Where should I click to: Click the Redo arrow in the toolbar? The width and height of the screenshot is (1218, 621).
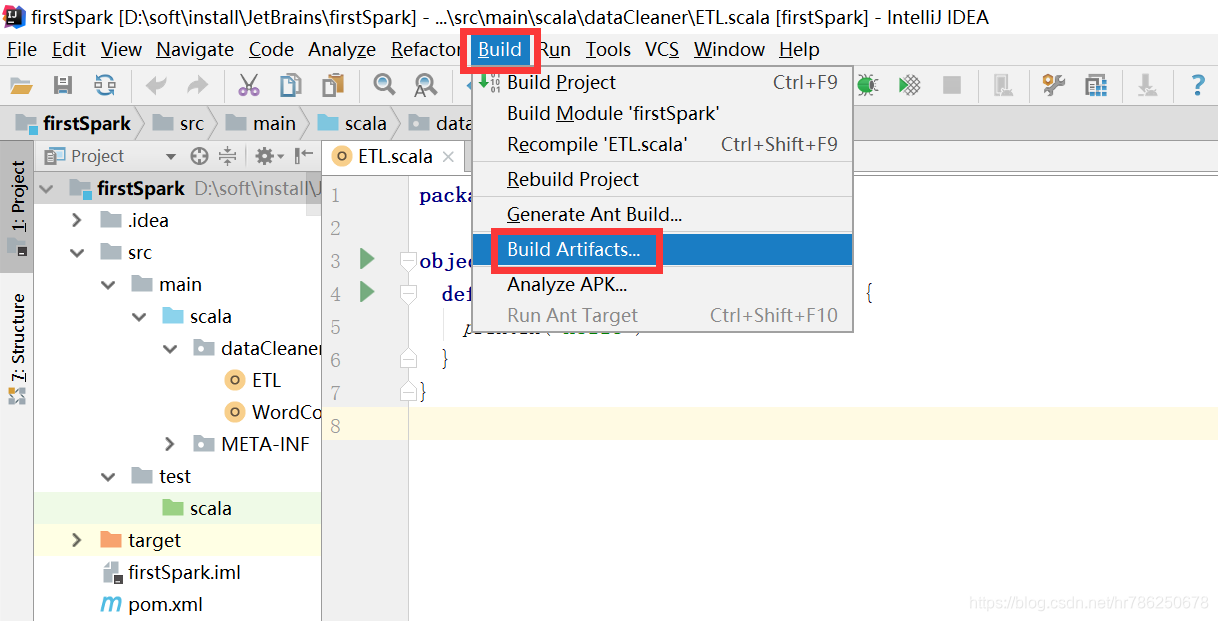pos(198,86)
